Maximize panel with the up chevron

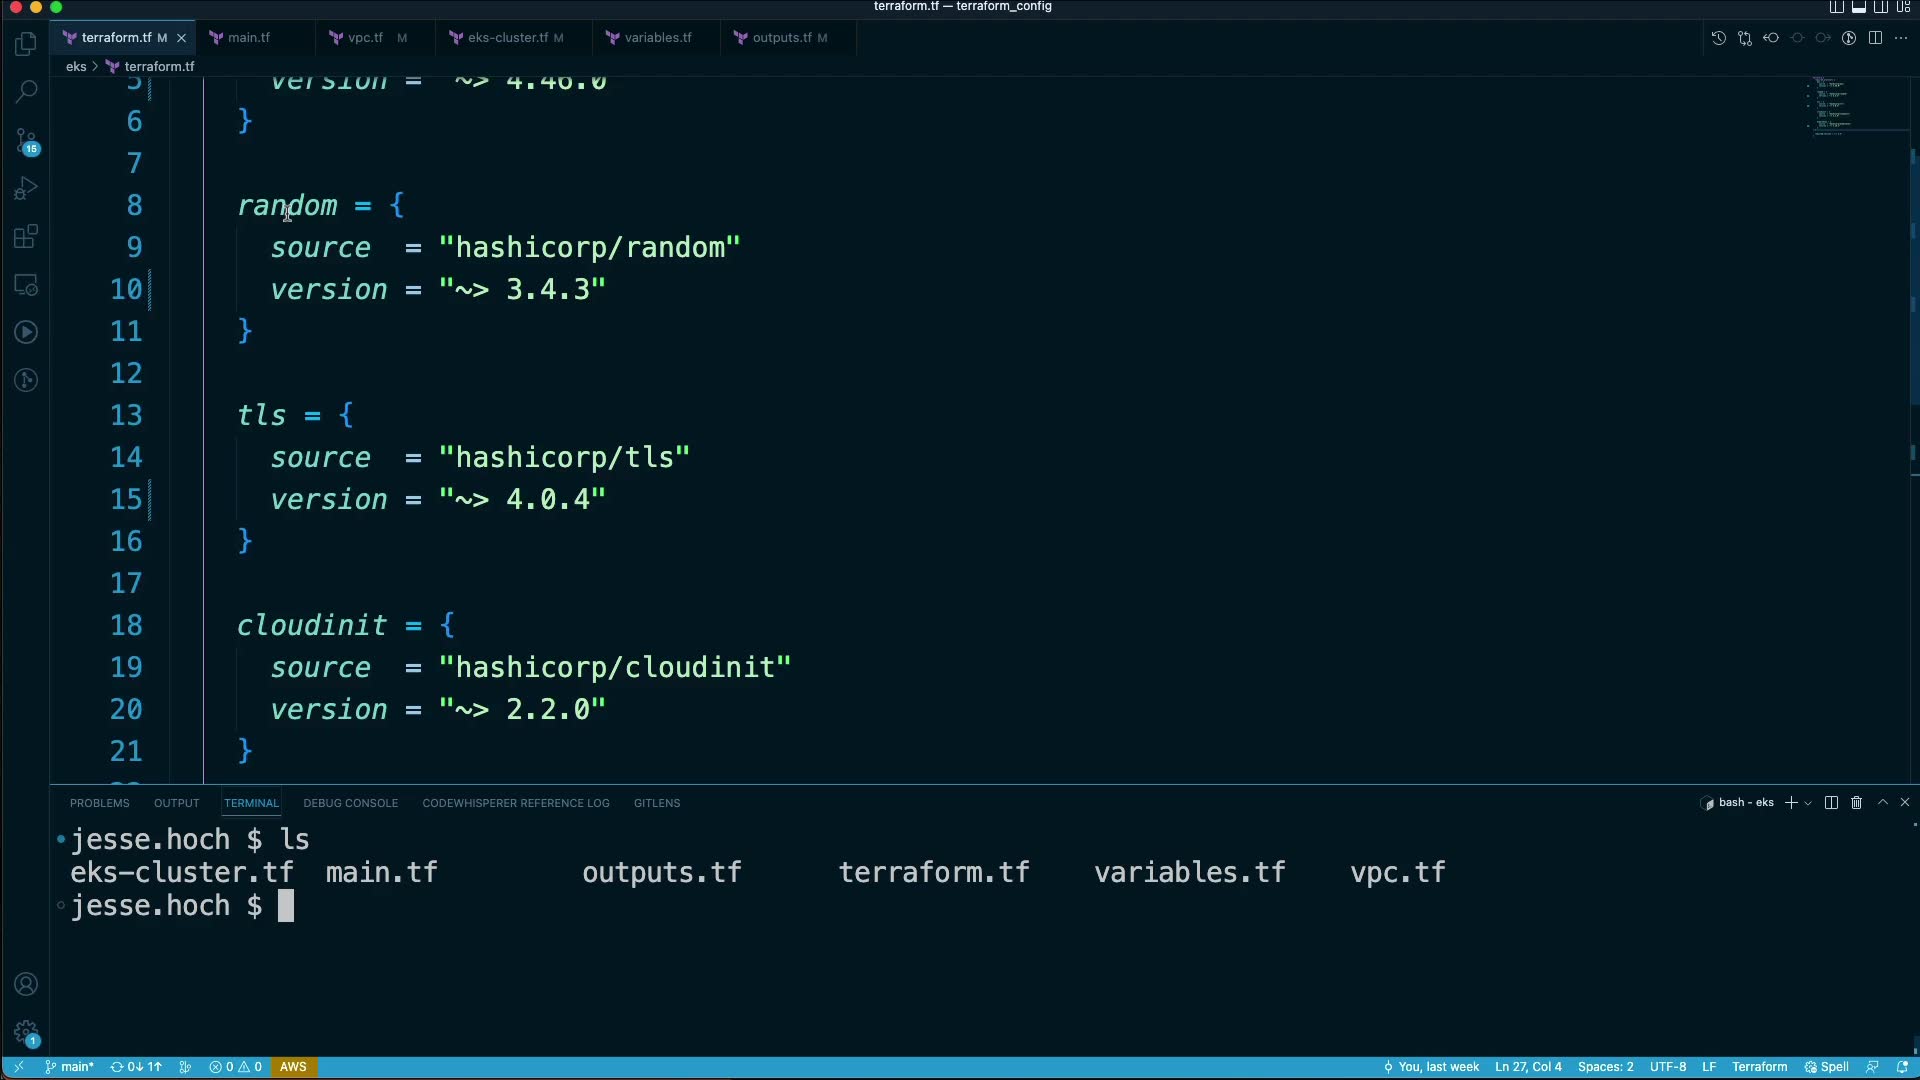point(1882,803)
